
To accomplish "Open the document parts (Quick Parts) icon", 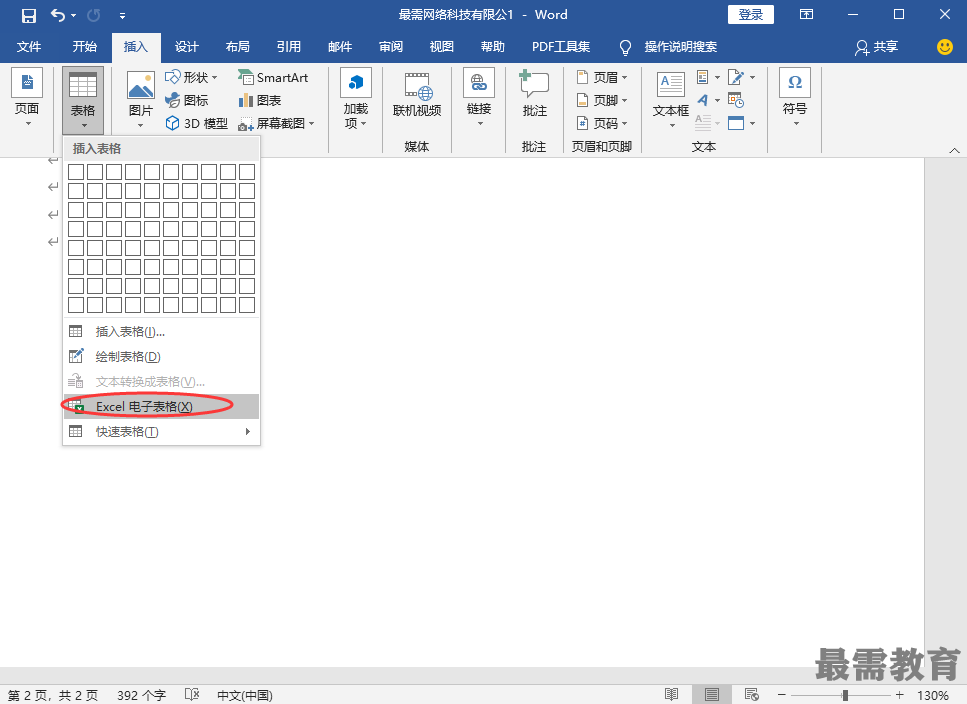I will point(708,77).
